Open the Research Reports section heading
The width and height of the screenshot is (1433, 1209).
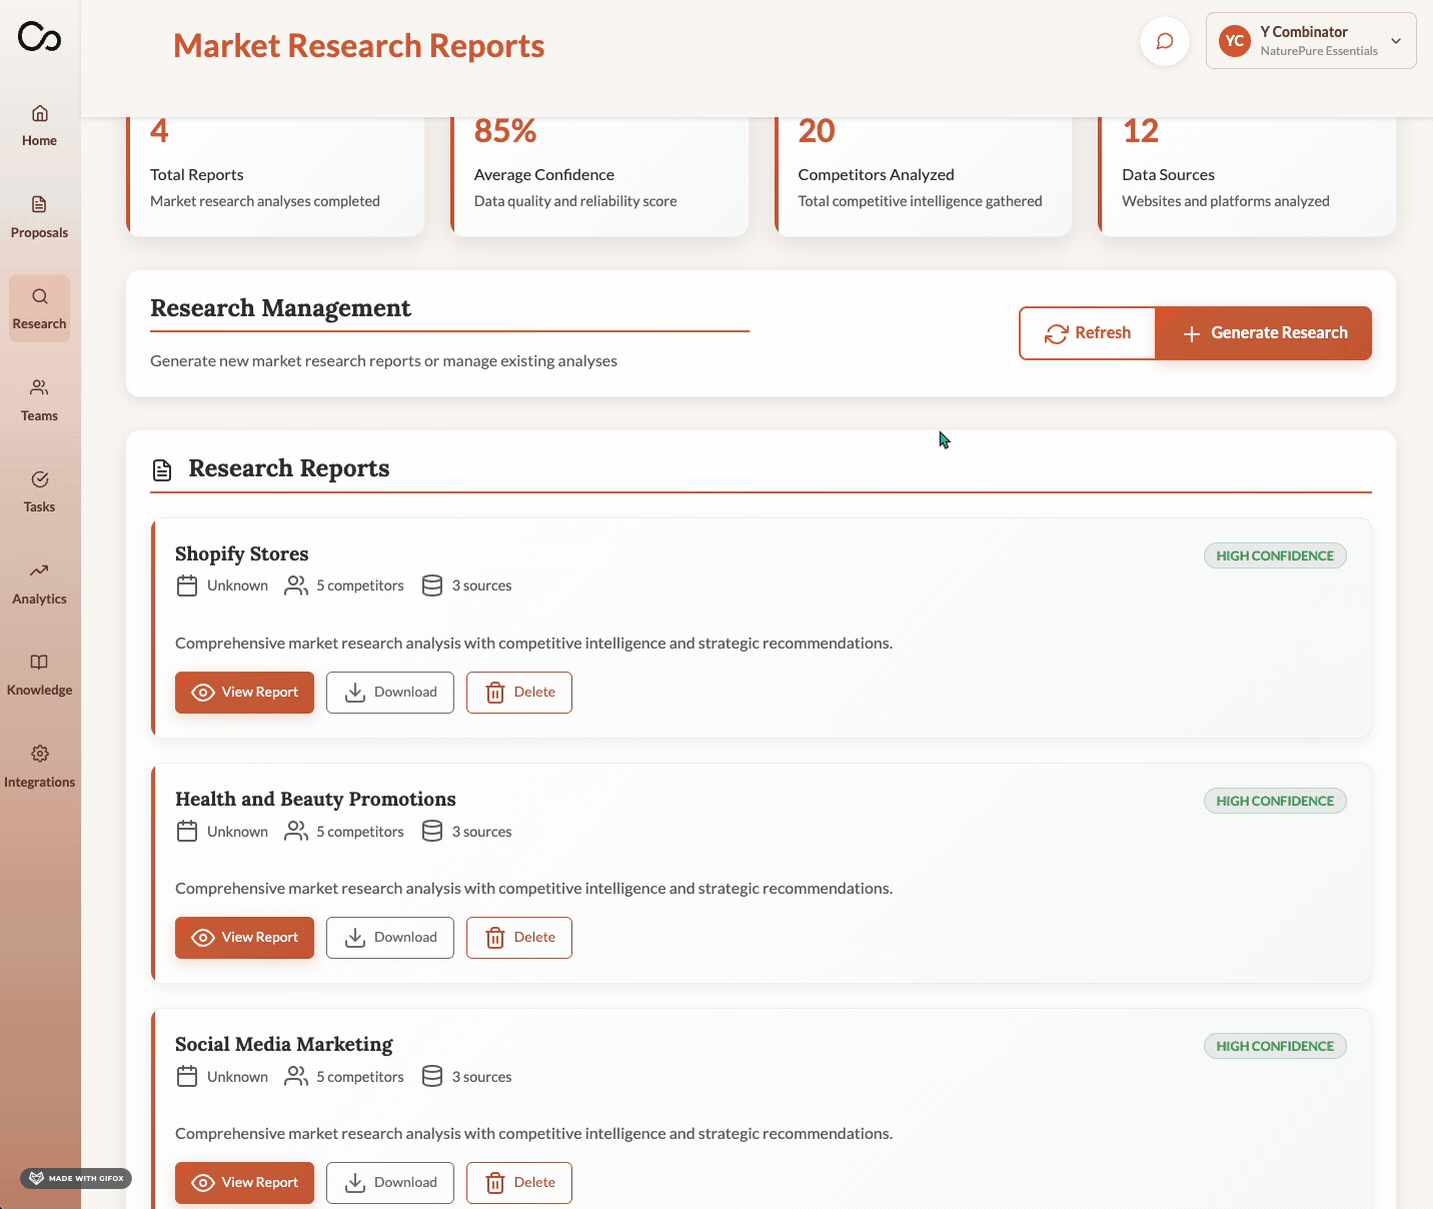288,467
